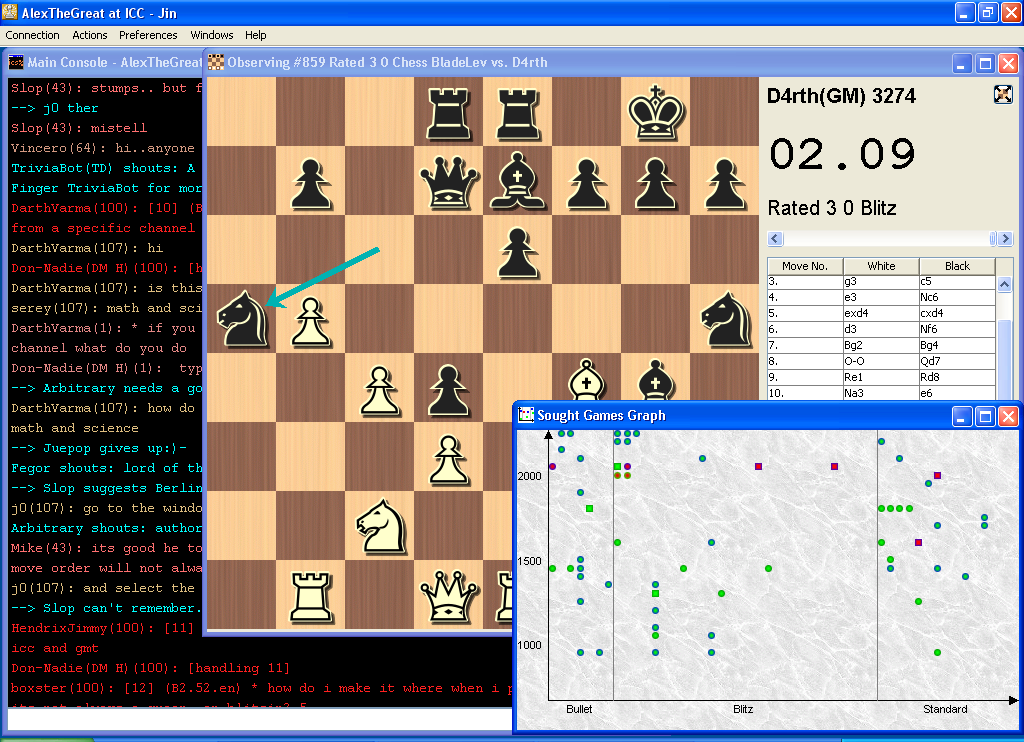Select the white knight piece
The height and width of the screenshot is (742, 1024).
click(380, 524)
